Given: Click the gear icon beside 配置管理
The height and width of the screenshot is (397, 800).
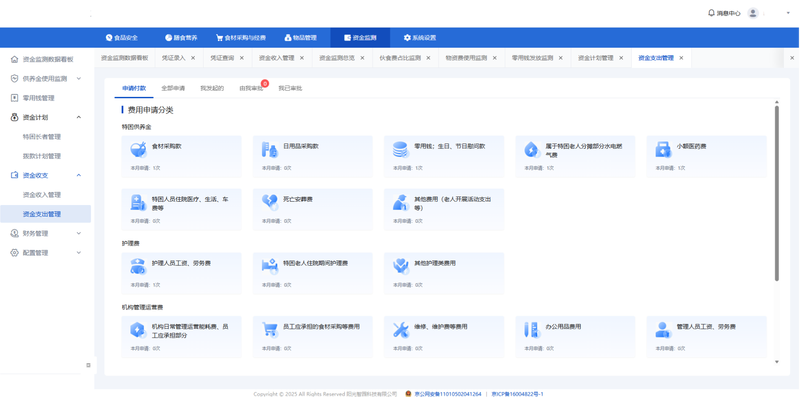Looking at the screenshot, I should coord(14,253).
